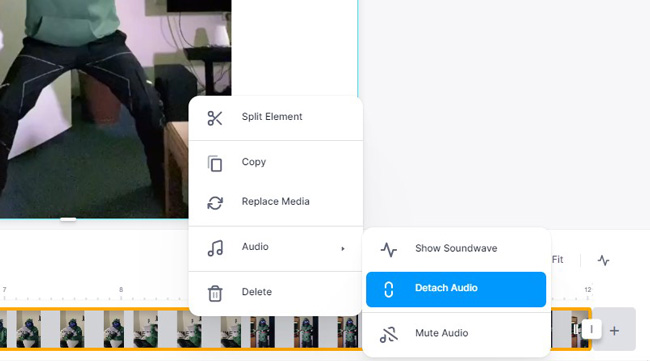Click the Copy icon in context menu
The image size is (650, 361).
click(215, 163)
